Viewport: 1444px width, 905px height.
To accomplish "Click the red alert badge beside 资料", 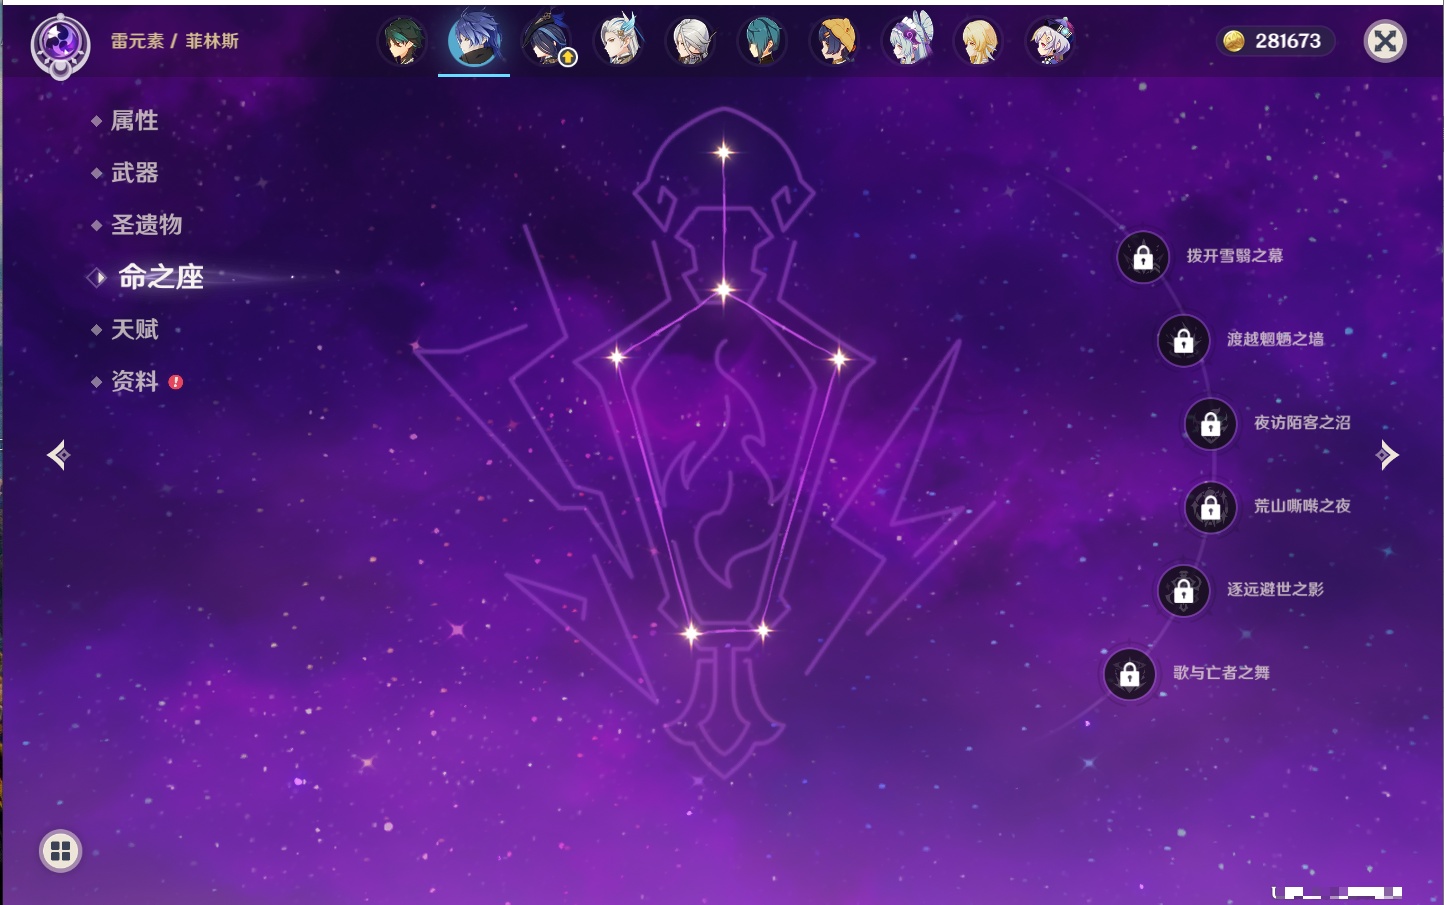I will click(x=176, y=382).
